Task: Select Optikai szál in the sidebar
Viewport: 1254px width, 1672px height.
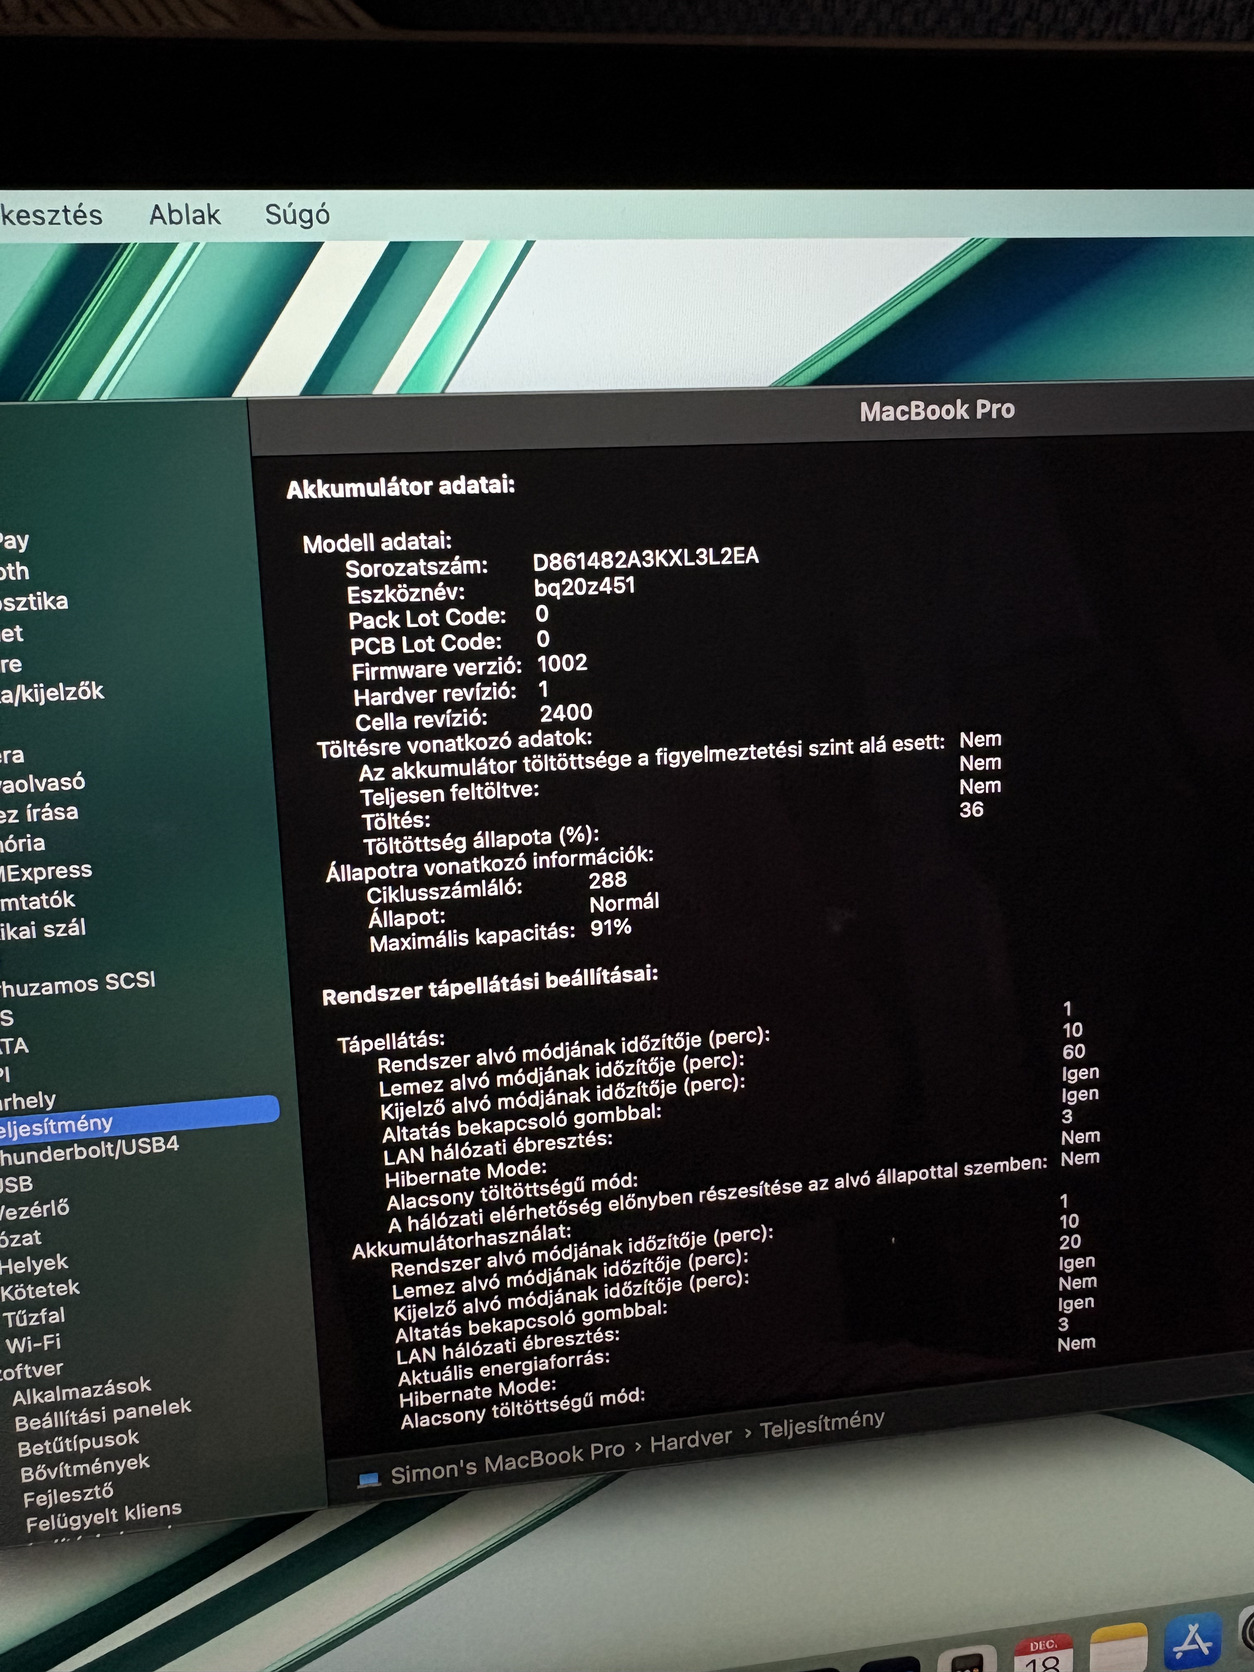Action: (43, 929)
